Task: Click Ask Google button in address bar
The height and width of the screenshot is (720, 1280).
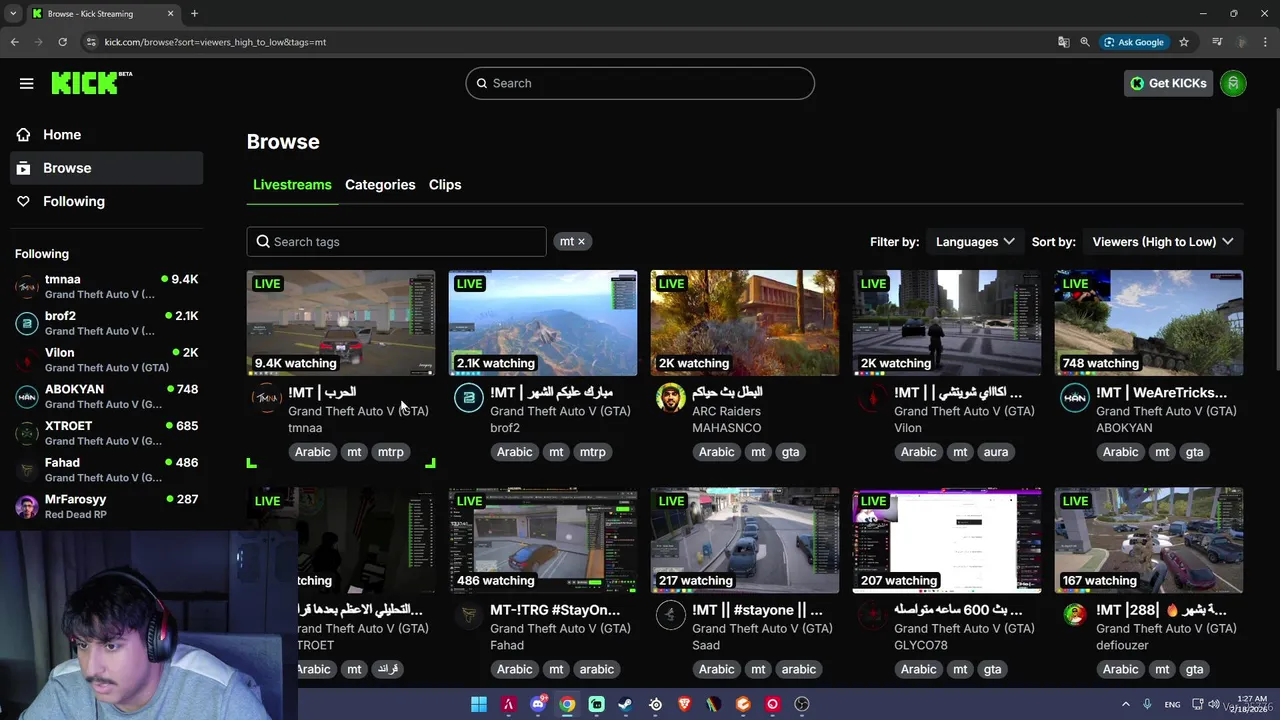Action: click(1134, 42)
